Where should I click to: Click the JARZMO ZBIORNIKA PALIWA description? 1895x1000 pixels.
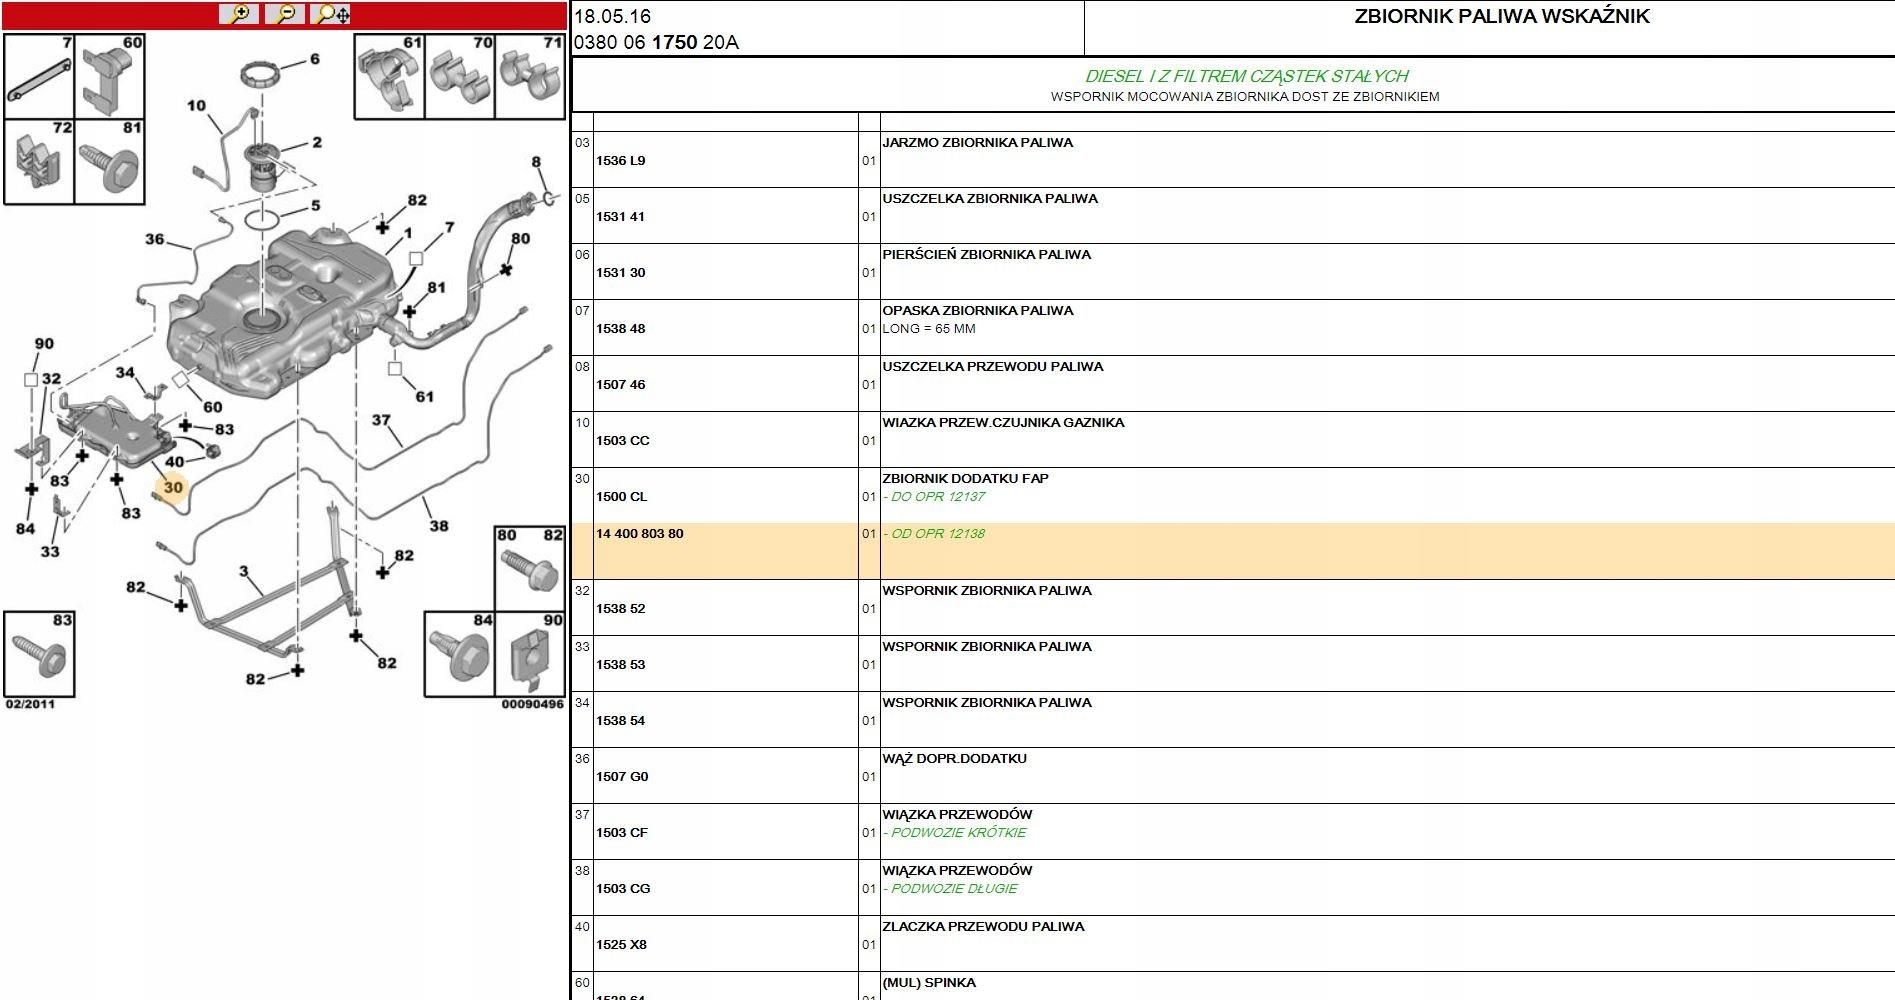pos(977,142)
